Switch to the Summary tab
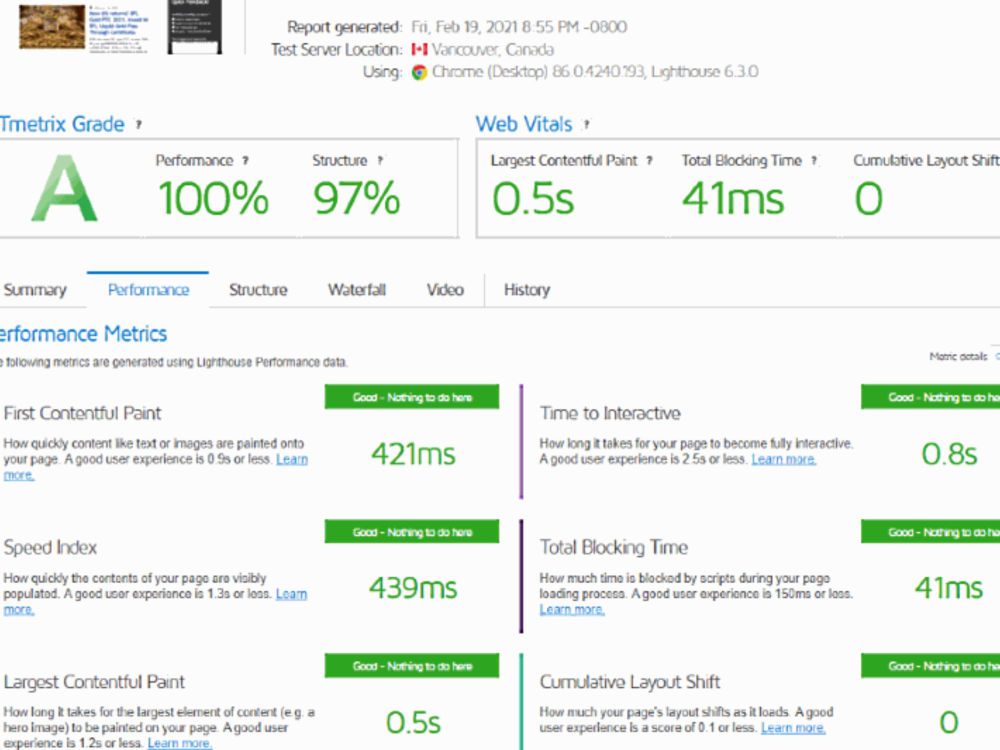1000x750 pixels. [34, 290]
